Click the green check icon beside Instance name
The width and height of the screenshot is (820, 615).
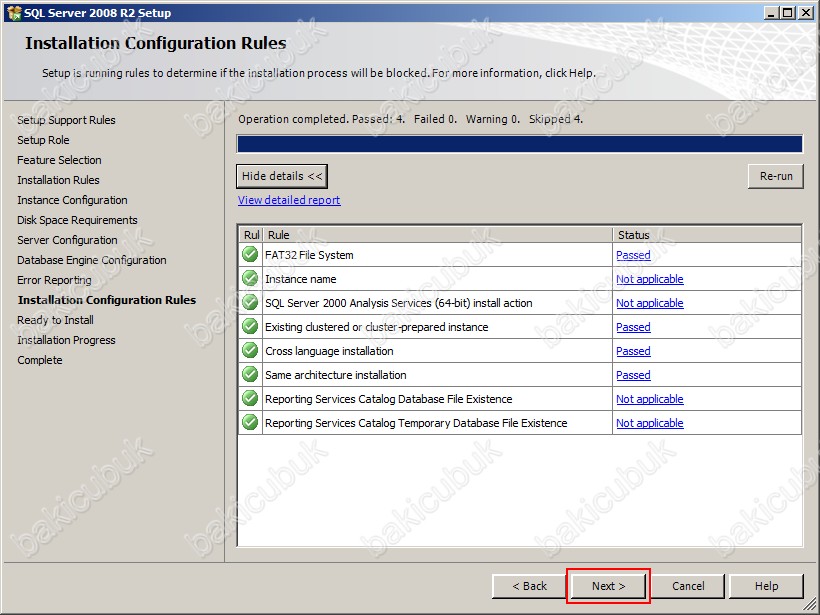point(250,279)
